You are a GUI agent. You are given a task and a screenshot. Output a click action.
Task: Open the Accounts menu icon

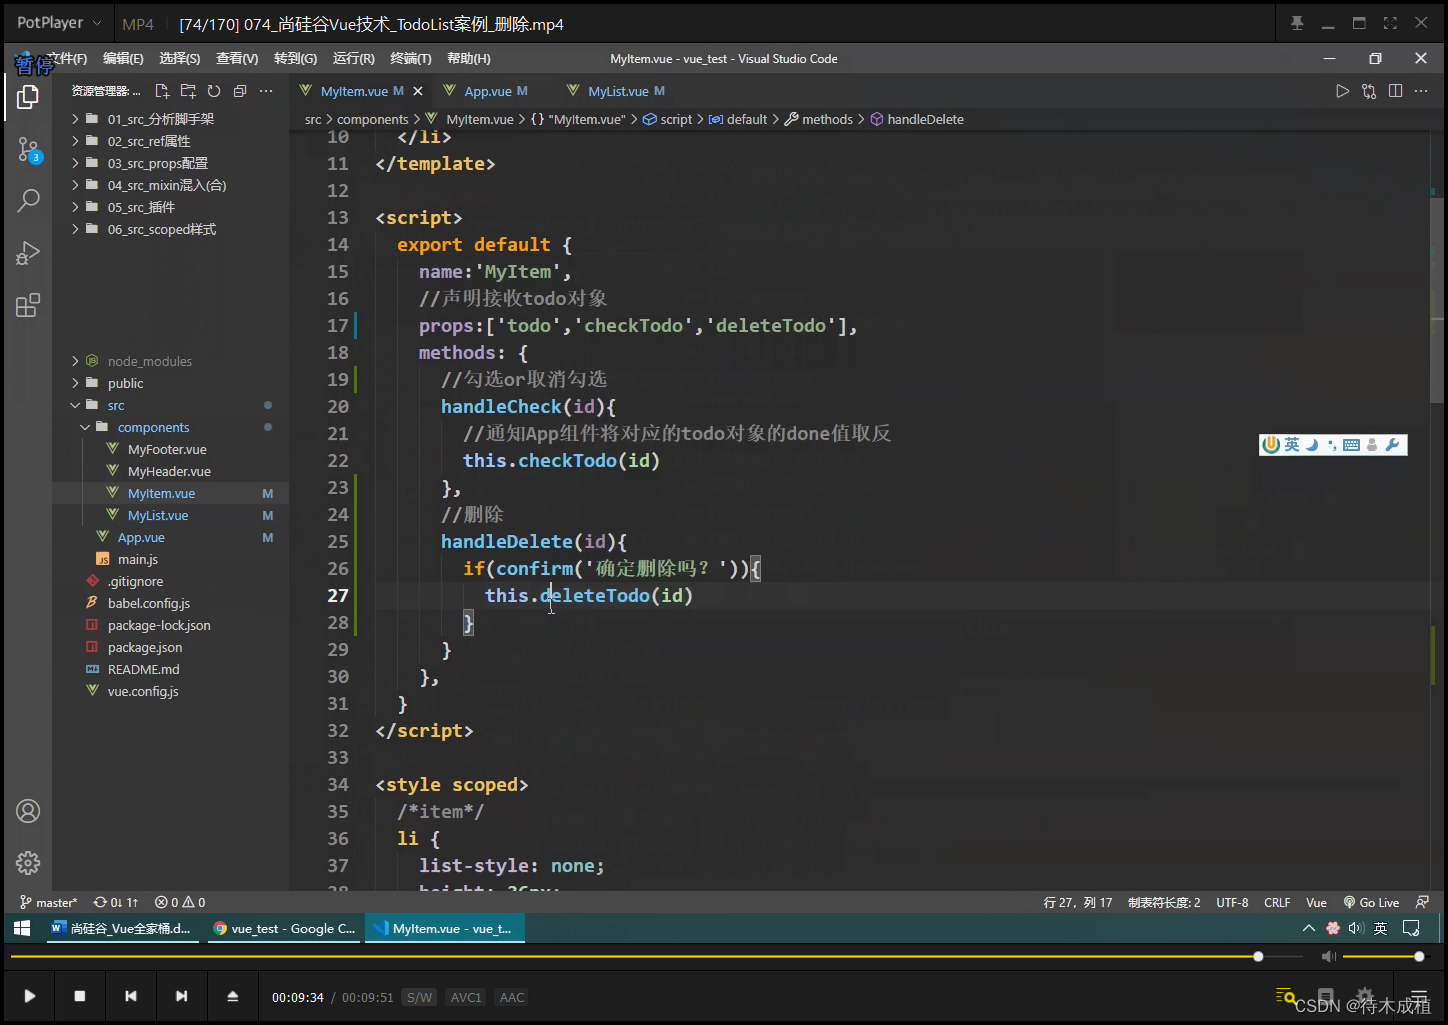28,811
